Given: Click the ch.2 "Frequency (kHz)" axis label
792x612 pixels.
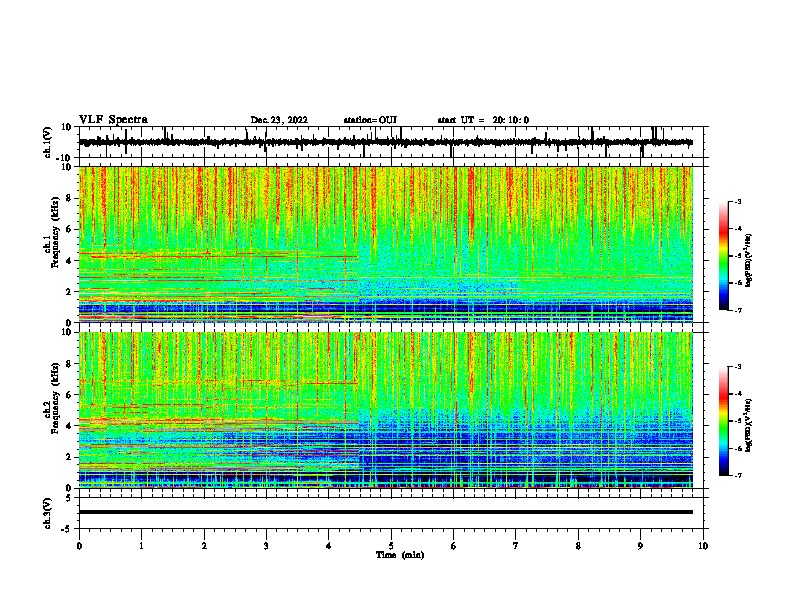Looking at the screenshot, I should click(55, 398).
